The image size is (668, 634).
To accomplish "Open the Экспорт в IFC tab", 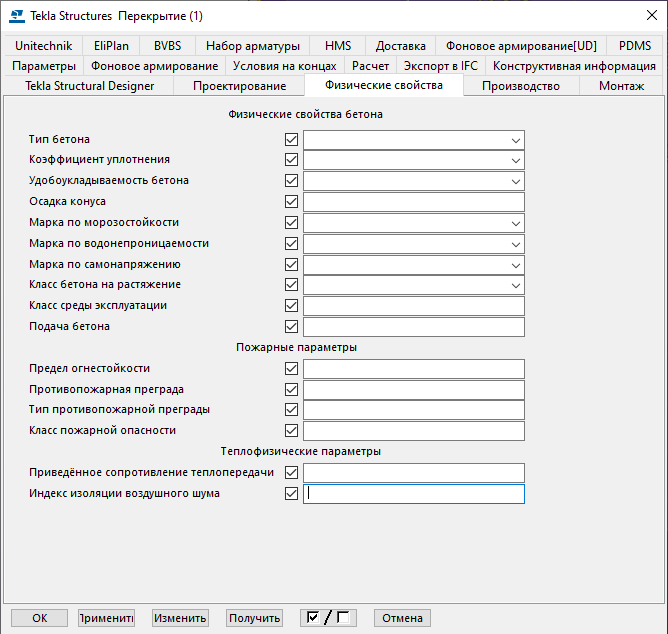I will point(441,66).
